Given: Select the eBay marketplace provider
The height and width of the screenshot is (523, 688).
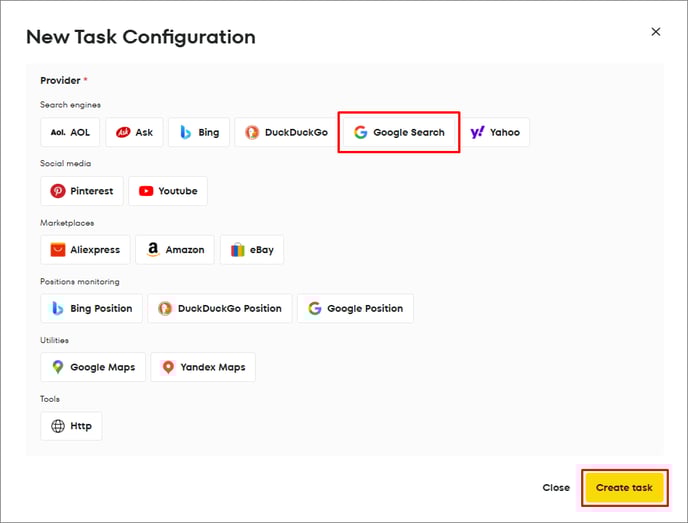Looking at the screenshot, I should (252, 250).
